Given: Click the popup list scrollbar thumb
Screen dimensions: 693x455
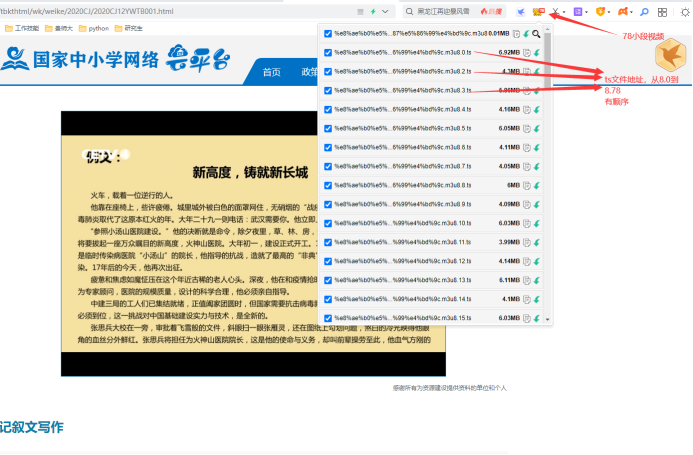Looking at the screenshot, I should pos(548,59).
